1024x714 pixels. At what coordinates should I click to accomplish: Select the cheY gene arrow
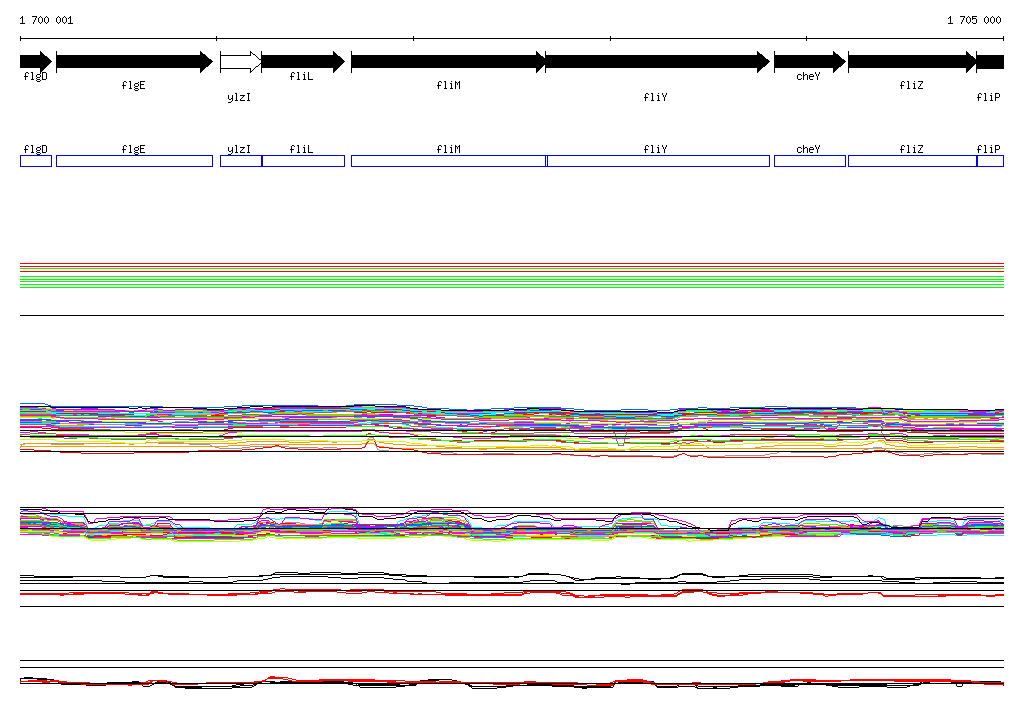(x=810, y=62)
